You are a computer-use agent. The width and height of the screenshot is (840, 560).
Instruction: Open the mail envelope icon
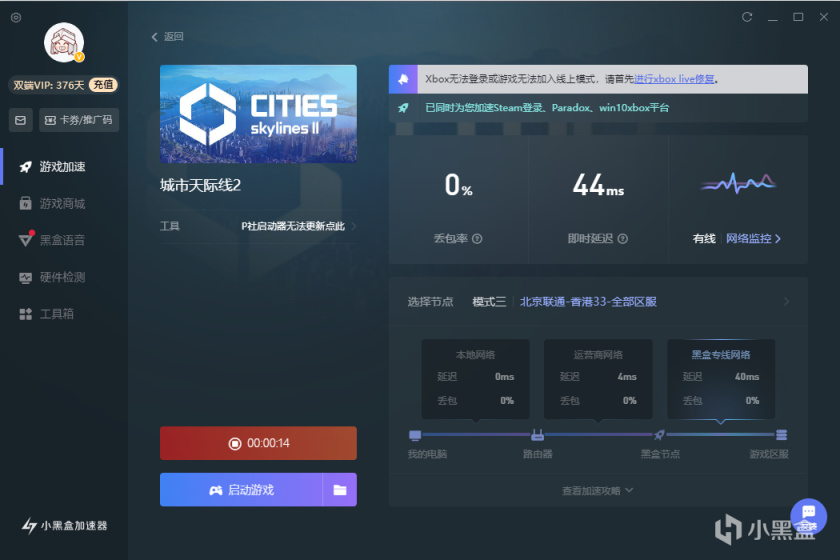click(x=20, y=120)
